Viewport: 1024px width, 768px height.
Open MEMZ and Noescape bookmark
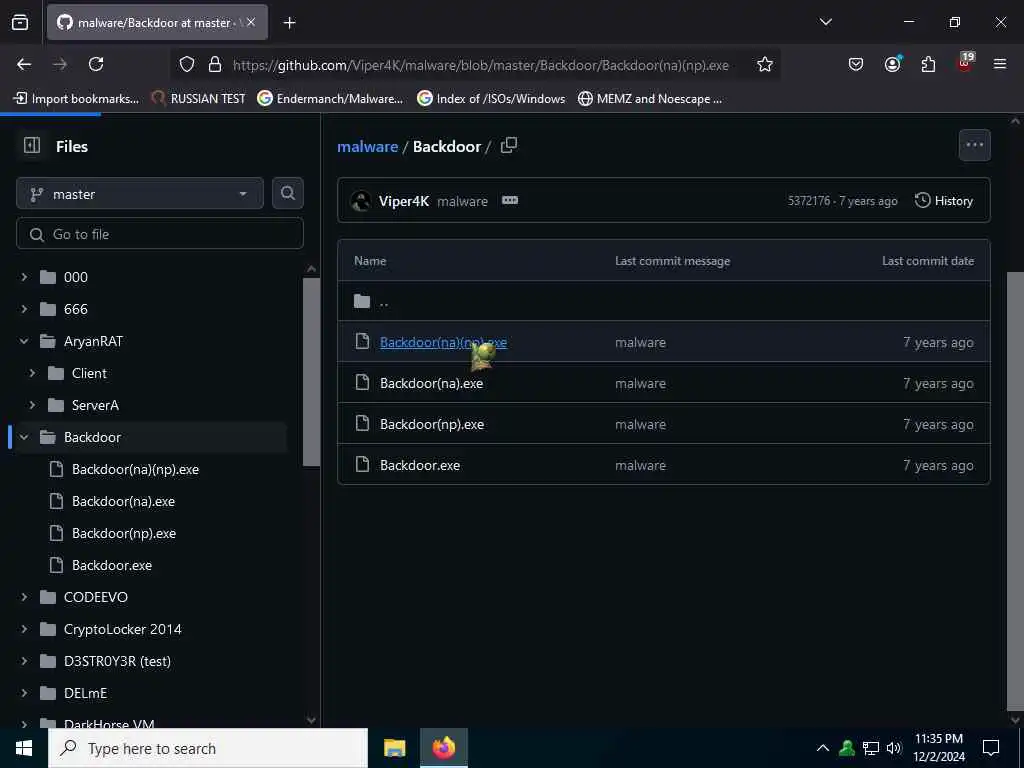[650, 99]
